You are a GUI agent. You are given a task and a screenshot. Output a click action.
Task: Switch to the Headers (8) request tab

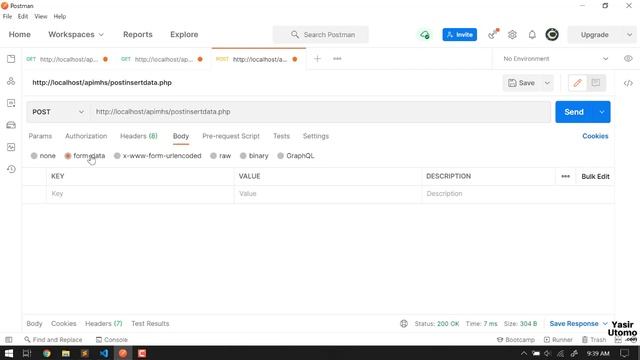[x=139, y=136]
